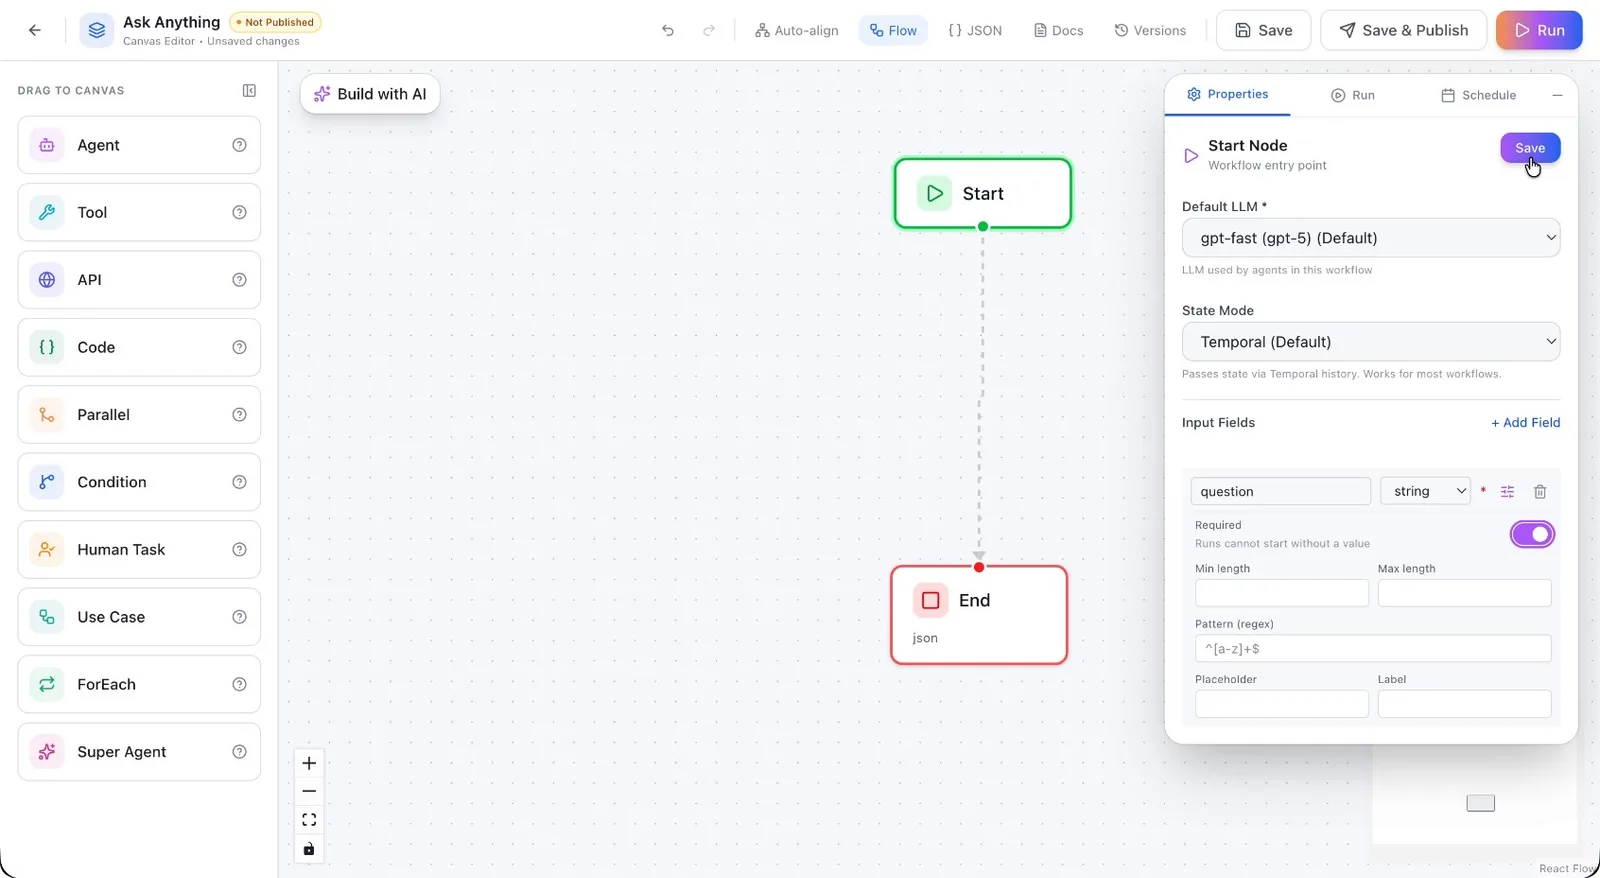
Task: Fit canvas view icon
Action: (309, 820)
